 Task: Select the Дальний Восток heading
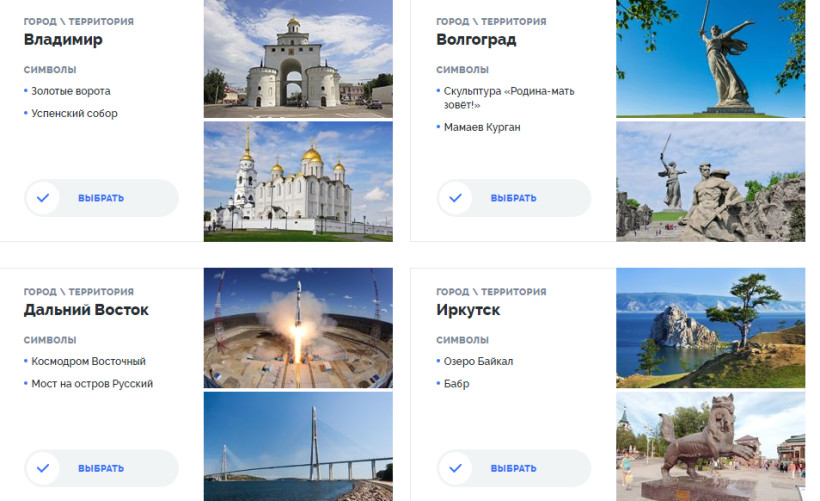[86, 310]
